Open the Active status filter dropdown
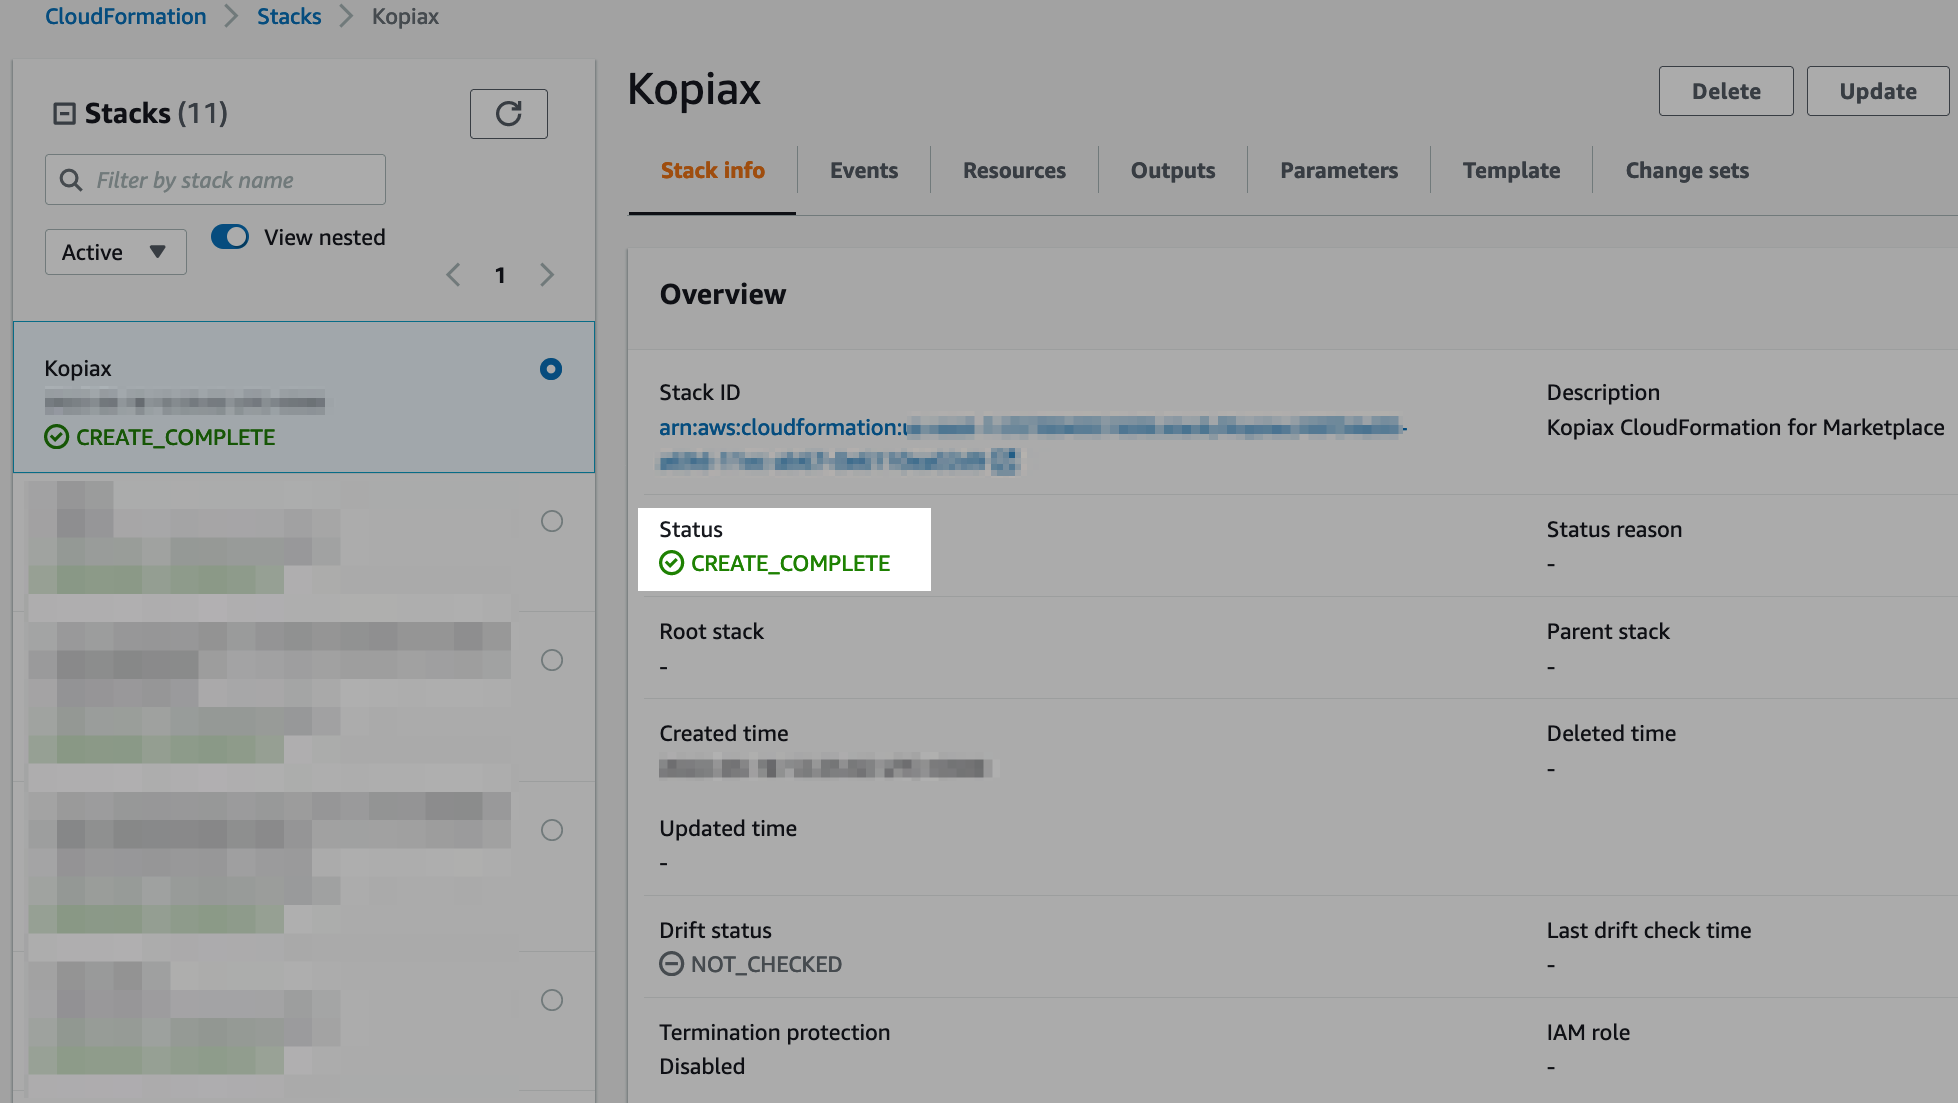Image resolution: width=1958 pixels, height=1103 pixels. coord(116,252)
